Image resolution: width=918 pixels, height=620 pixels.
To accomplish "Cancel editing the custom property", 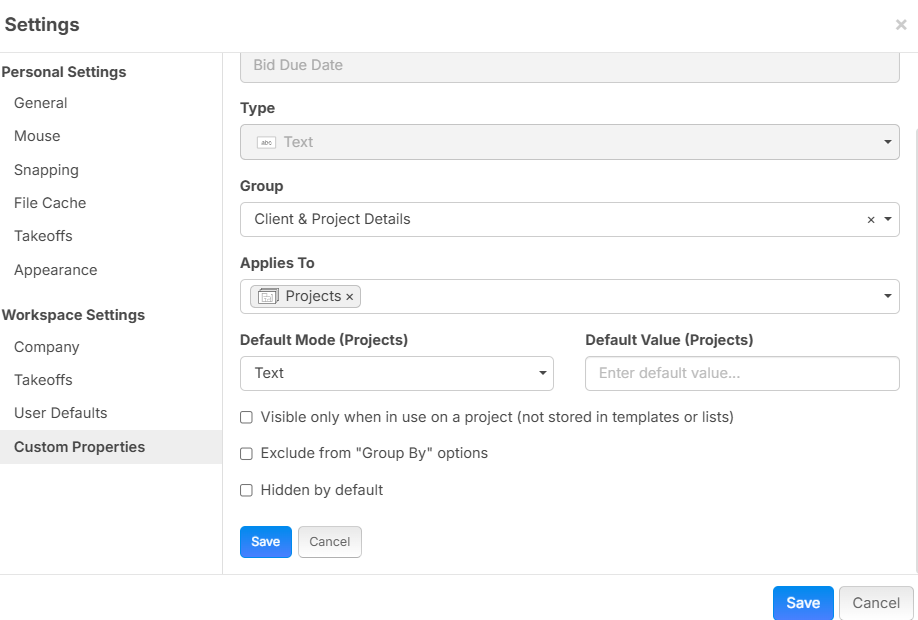I will 329,542.
